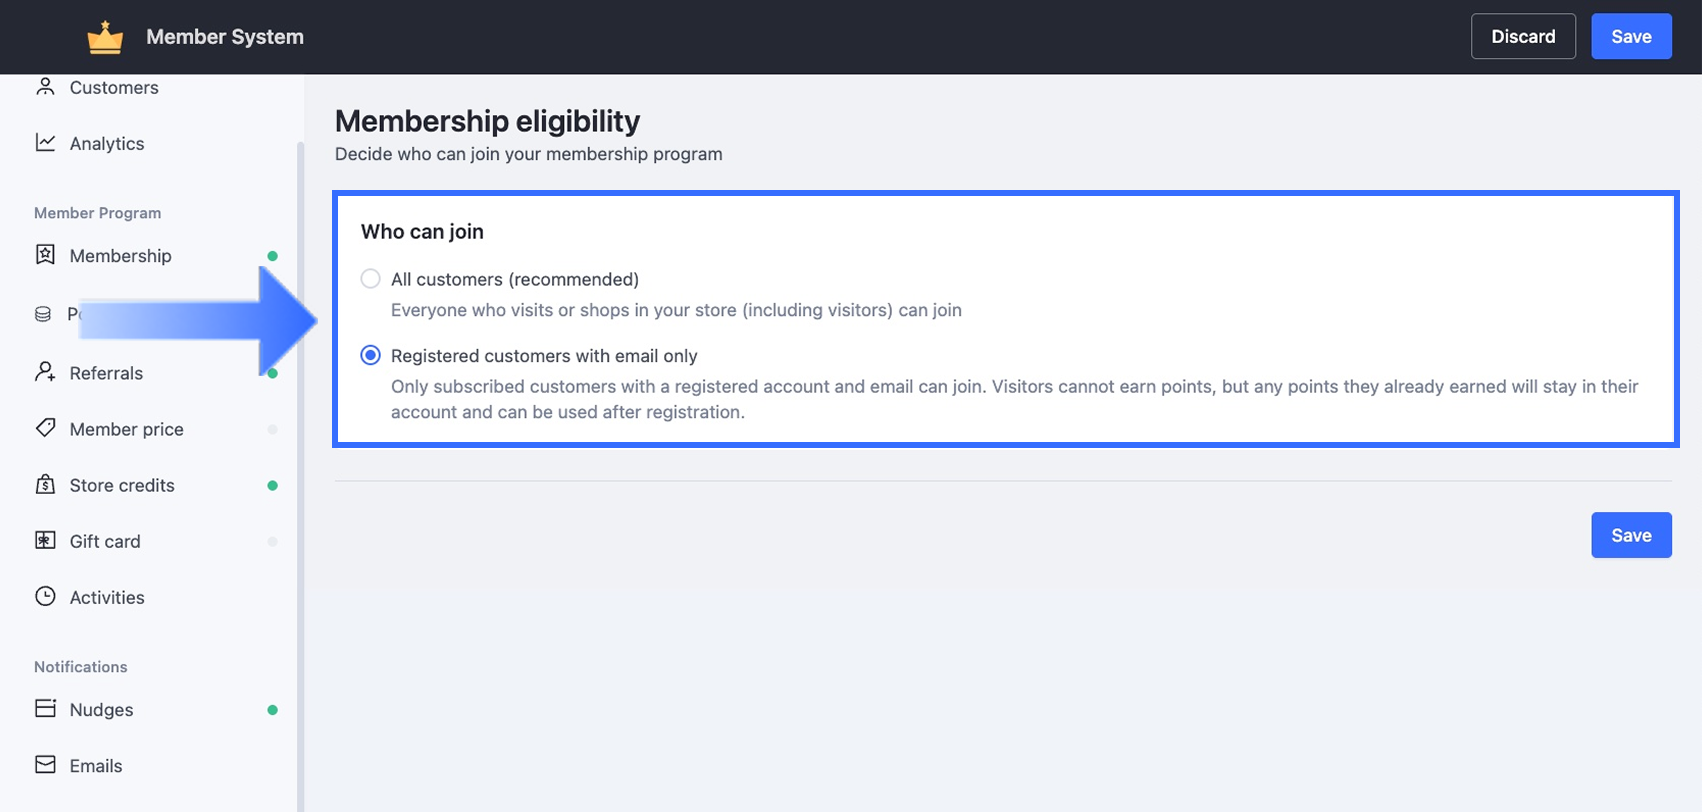The width and height of the screenshot is (1702, 812).
Task: Click the Emails envelope icon
Action: pyautogui.click(x=45, y=765)
